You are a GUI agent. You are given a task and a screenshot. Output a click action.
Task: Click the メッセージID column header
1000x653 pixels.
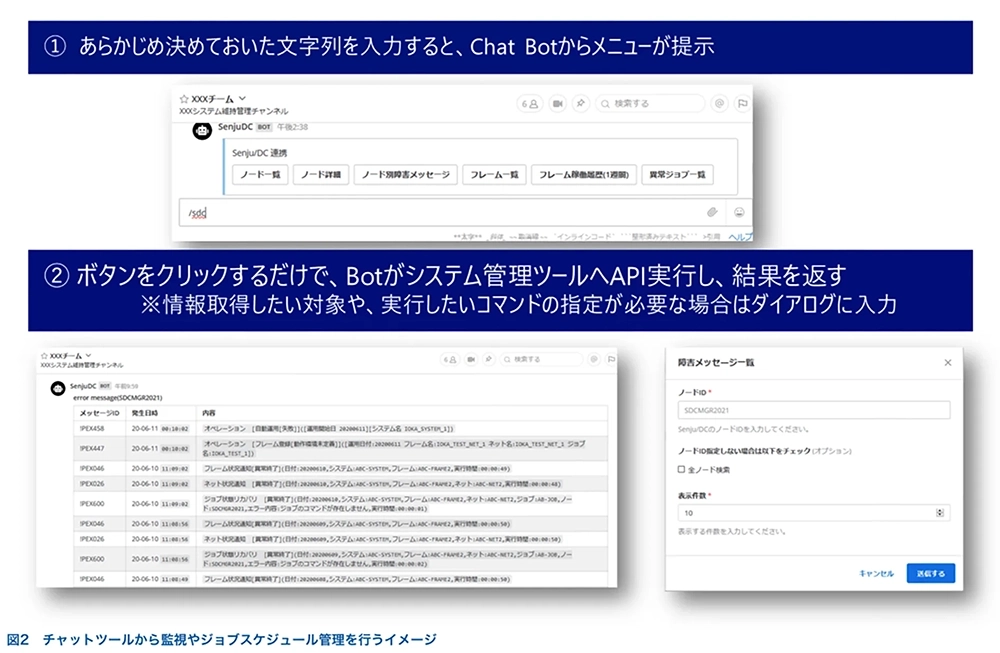(99, 413)
